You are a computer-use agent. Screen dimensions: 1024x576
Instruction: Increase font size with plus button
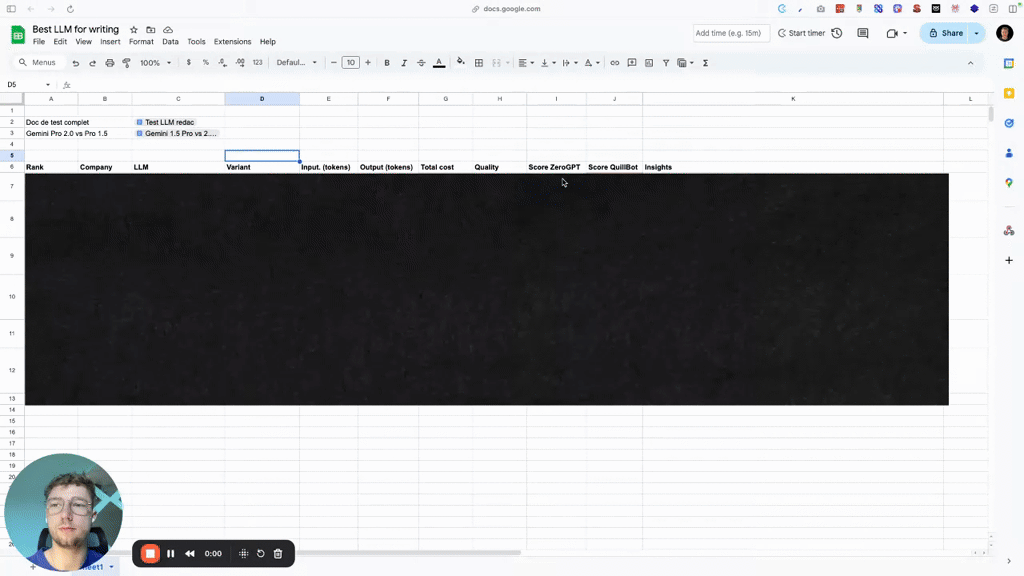368,63
